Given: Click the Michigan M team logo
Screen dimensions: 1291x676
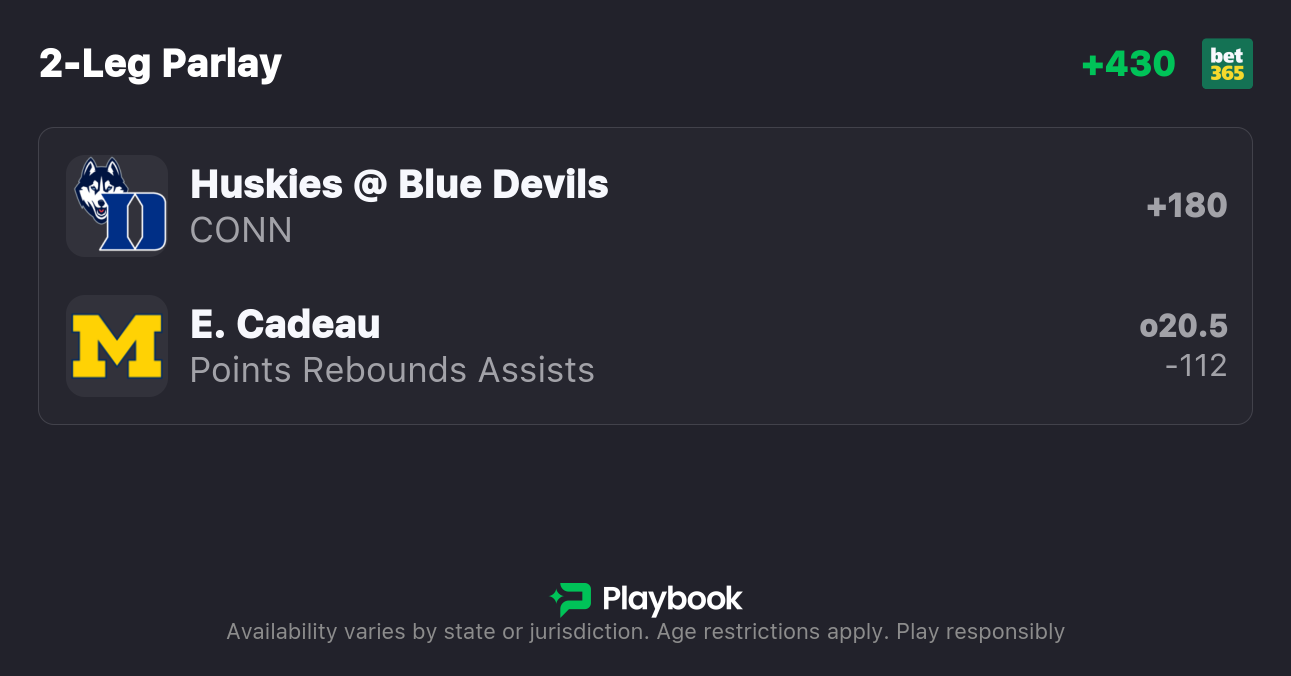Looking at the screenshot, I should pos(117,346).
